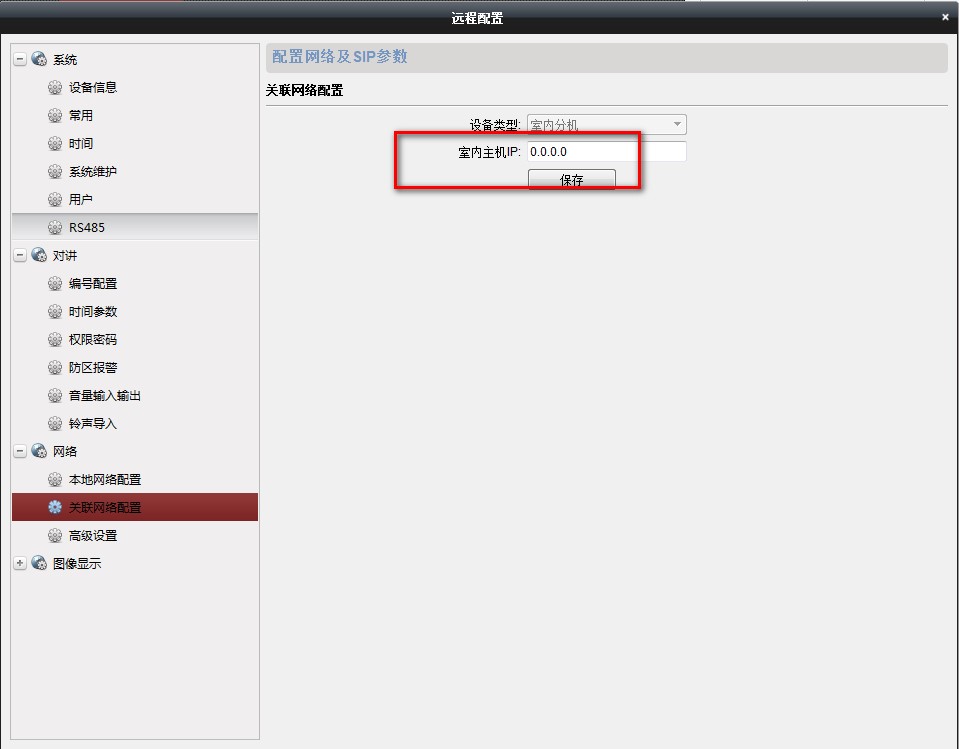
Task: Click the gear icon beside 设备信息
Action: [x=55, y=88]
